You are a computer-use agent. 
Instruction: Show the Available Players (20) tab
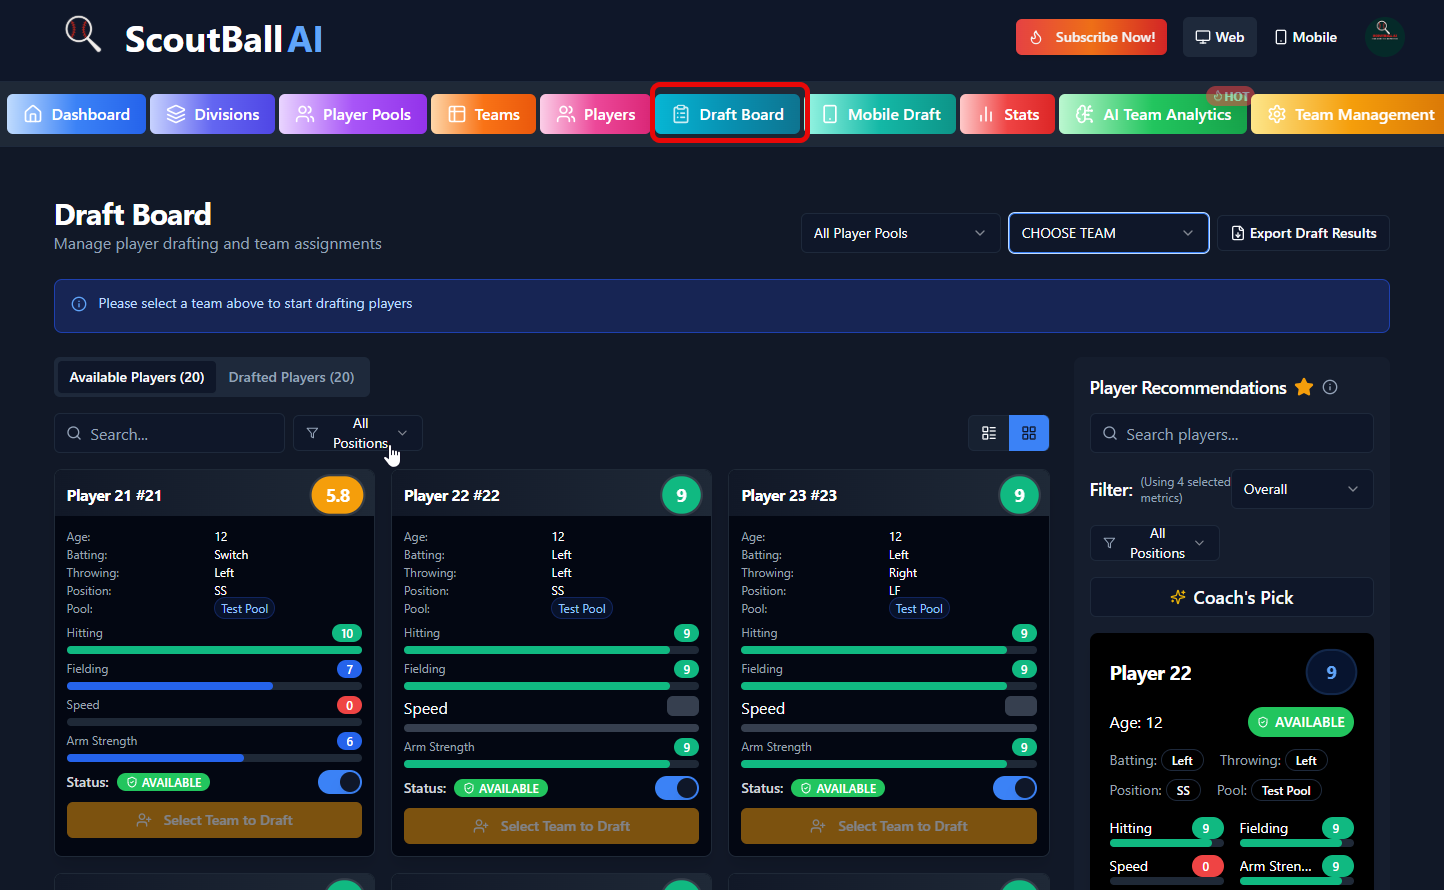point(137,377)
